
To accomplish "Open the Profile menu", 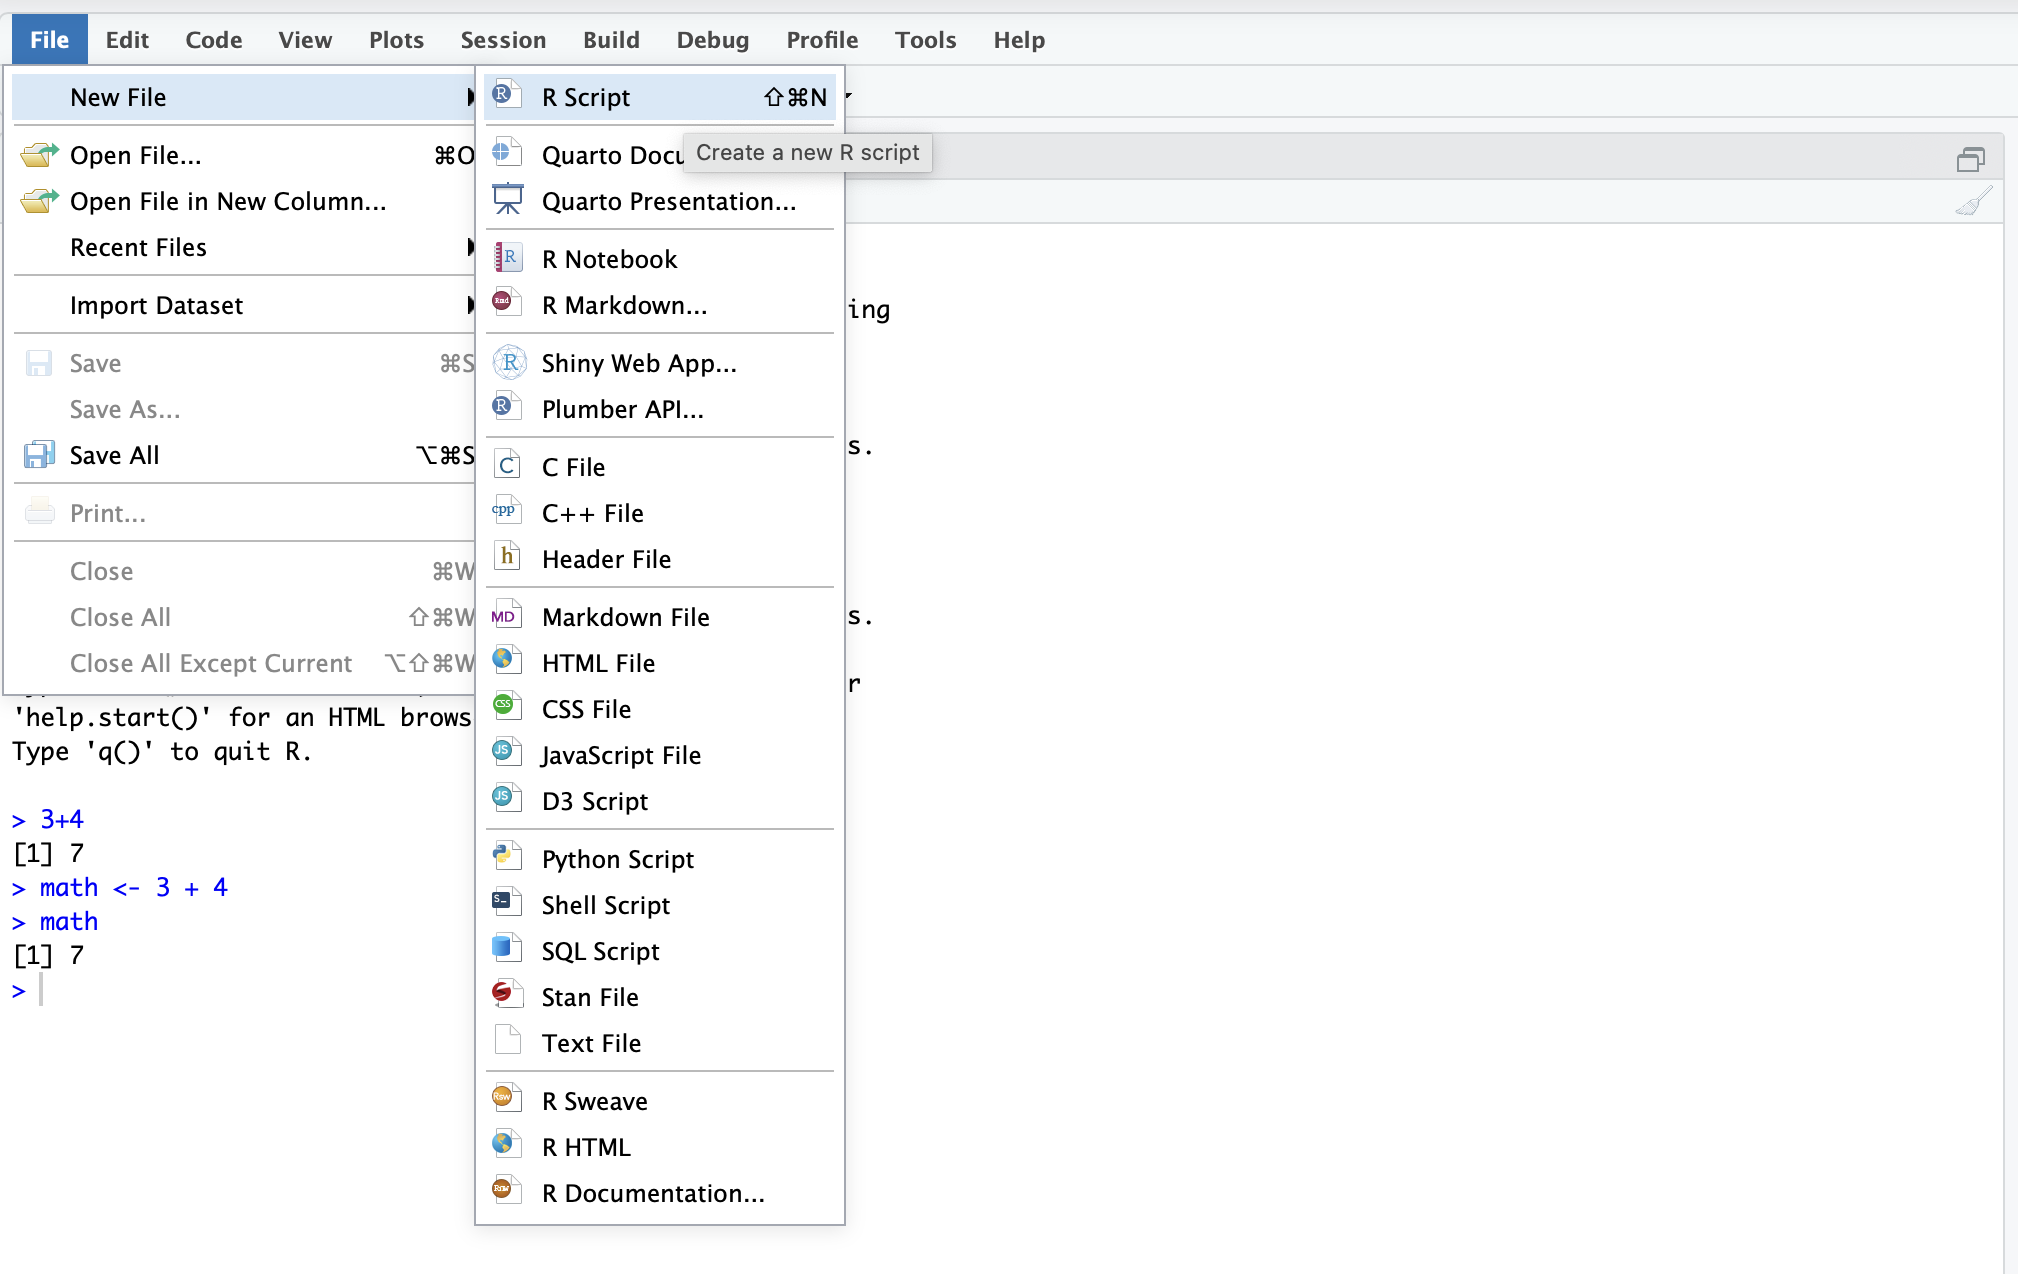I will point(822,39).
